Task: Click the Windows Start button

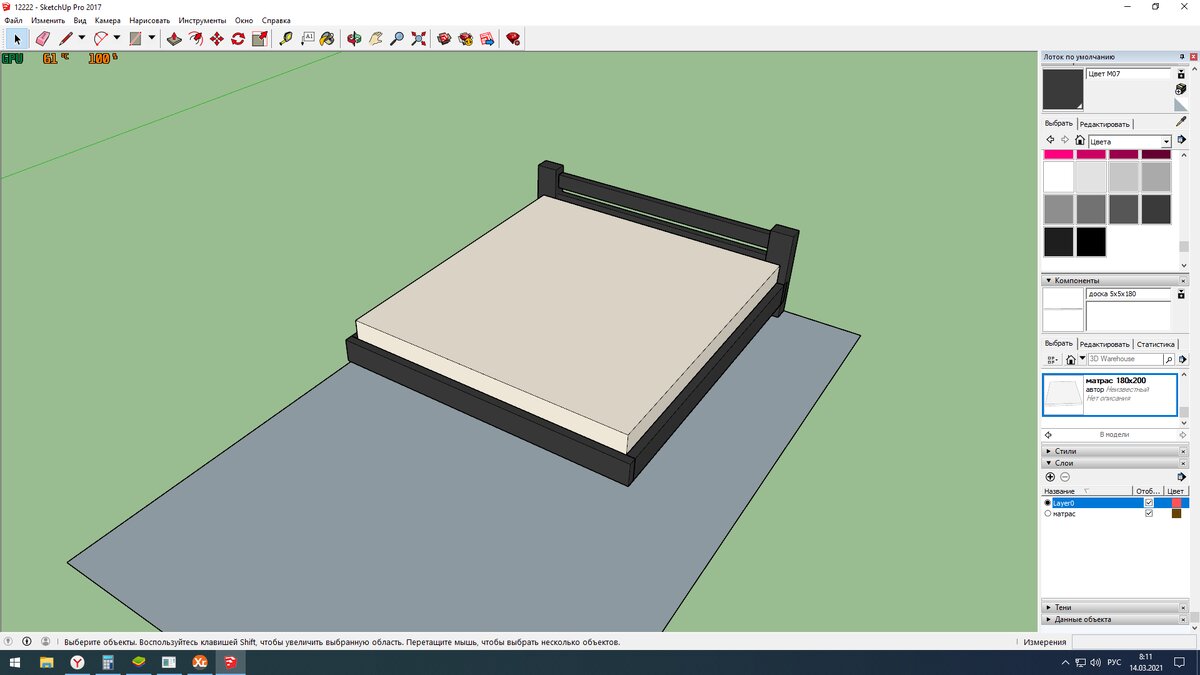Action: click(16, 662)
